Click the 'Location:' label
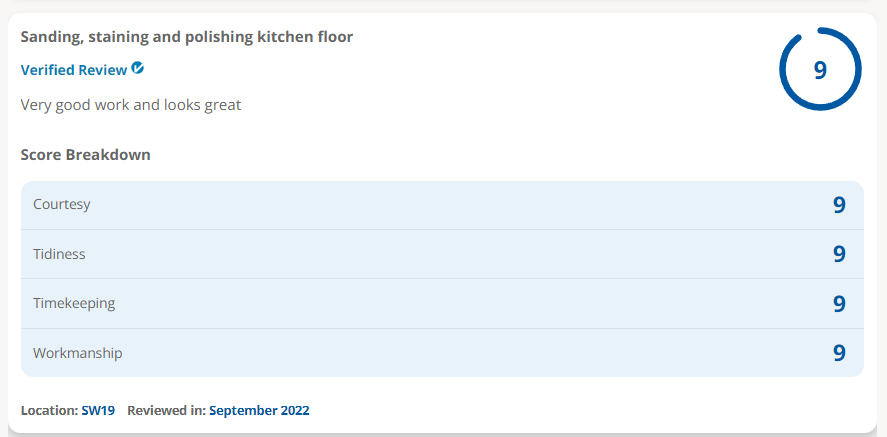This screenshot has width=887, height=437. click(x=50, y=410)
